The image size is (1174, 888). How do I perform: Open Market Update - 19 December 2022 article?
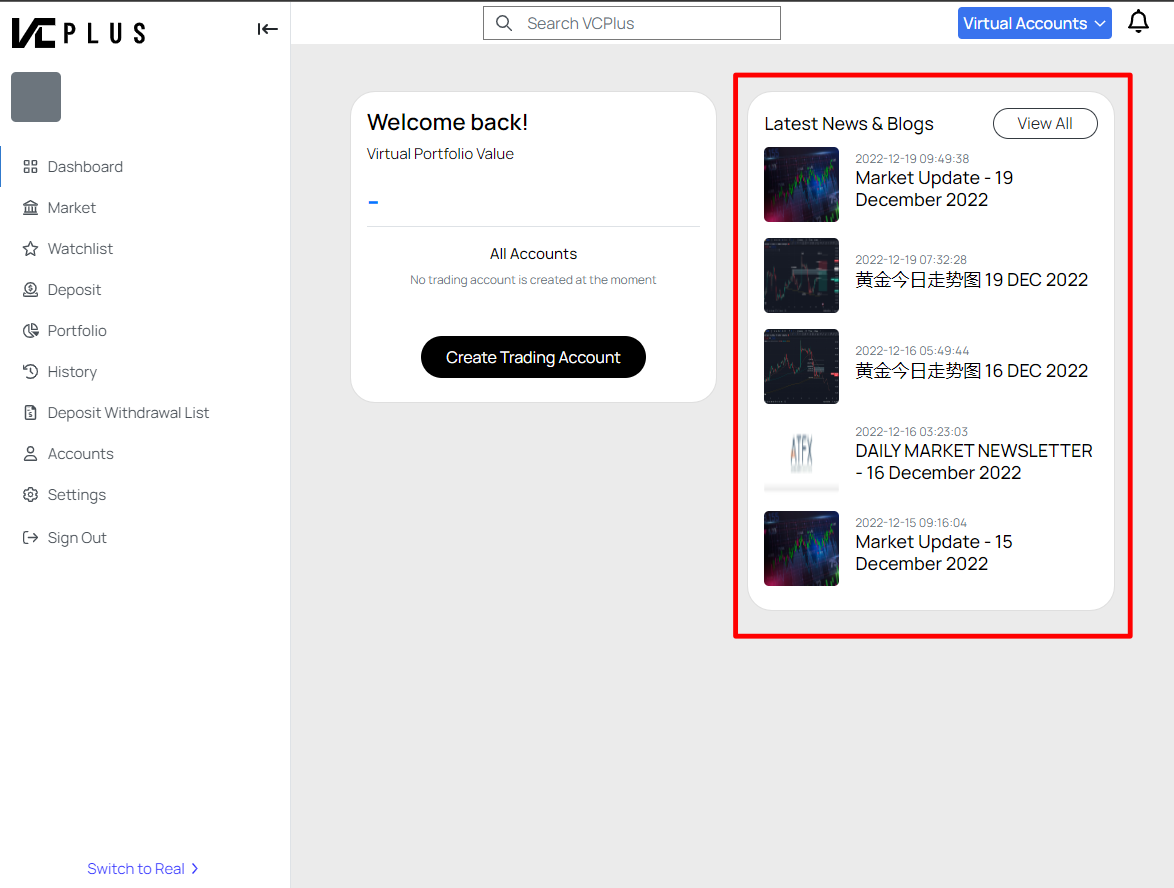click(933, 189)
